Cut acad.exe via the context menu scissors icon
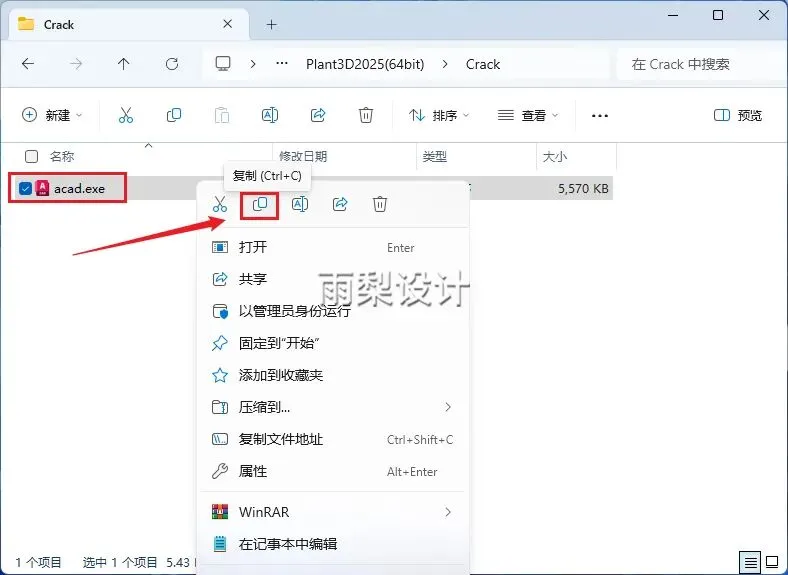The width and height of the screenshot is (788, 575). coord(220,204)
